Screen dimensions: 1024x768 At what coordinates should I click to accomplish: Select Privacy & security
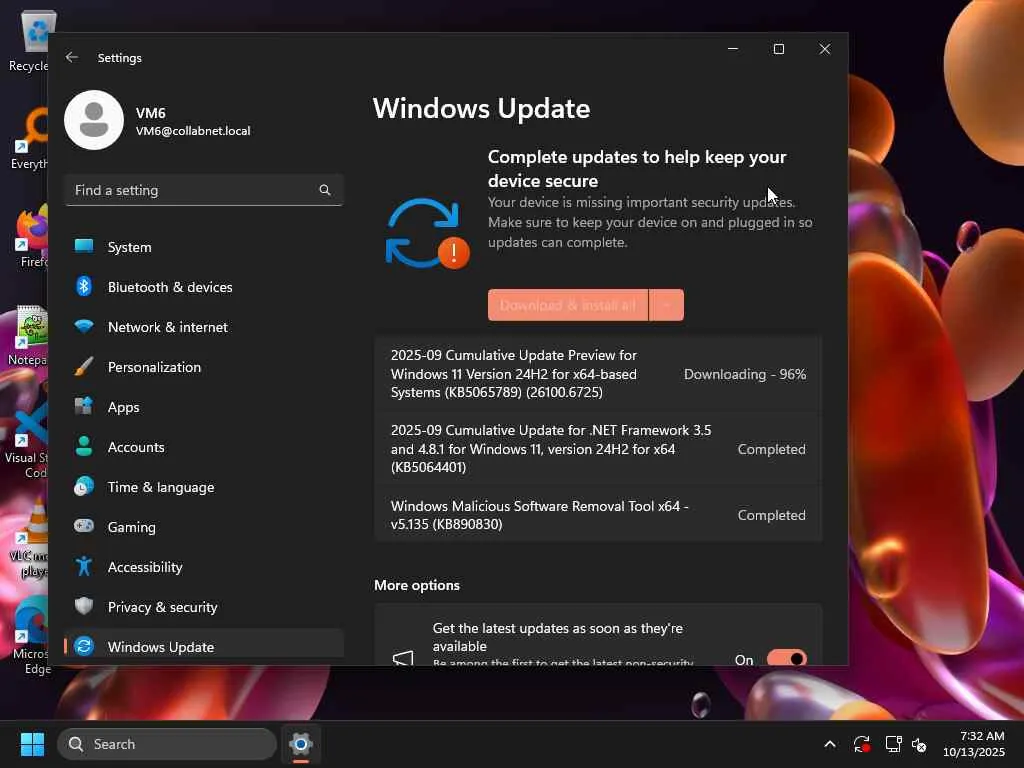(x=204, y=607)
